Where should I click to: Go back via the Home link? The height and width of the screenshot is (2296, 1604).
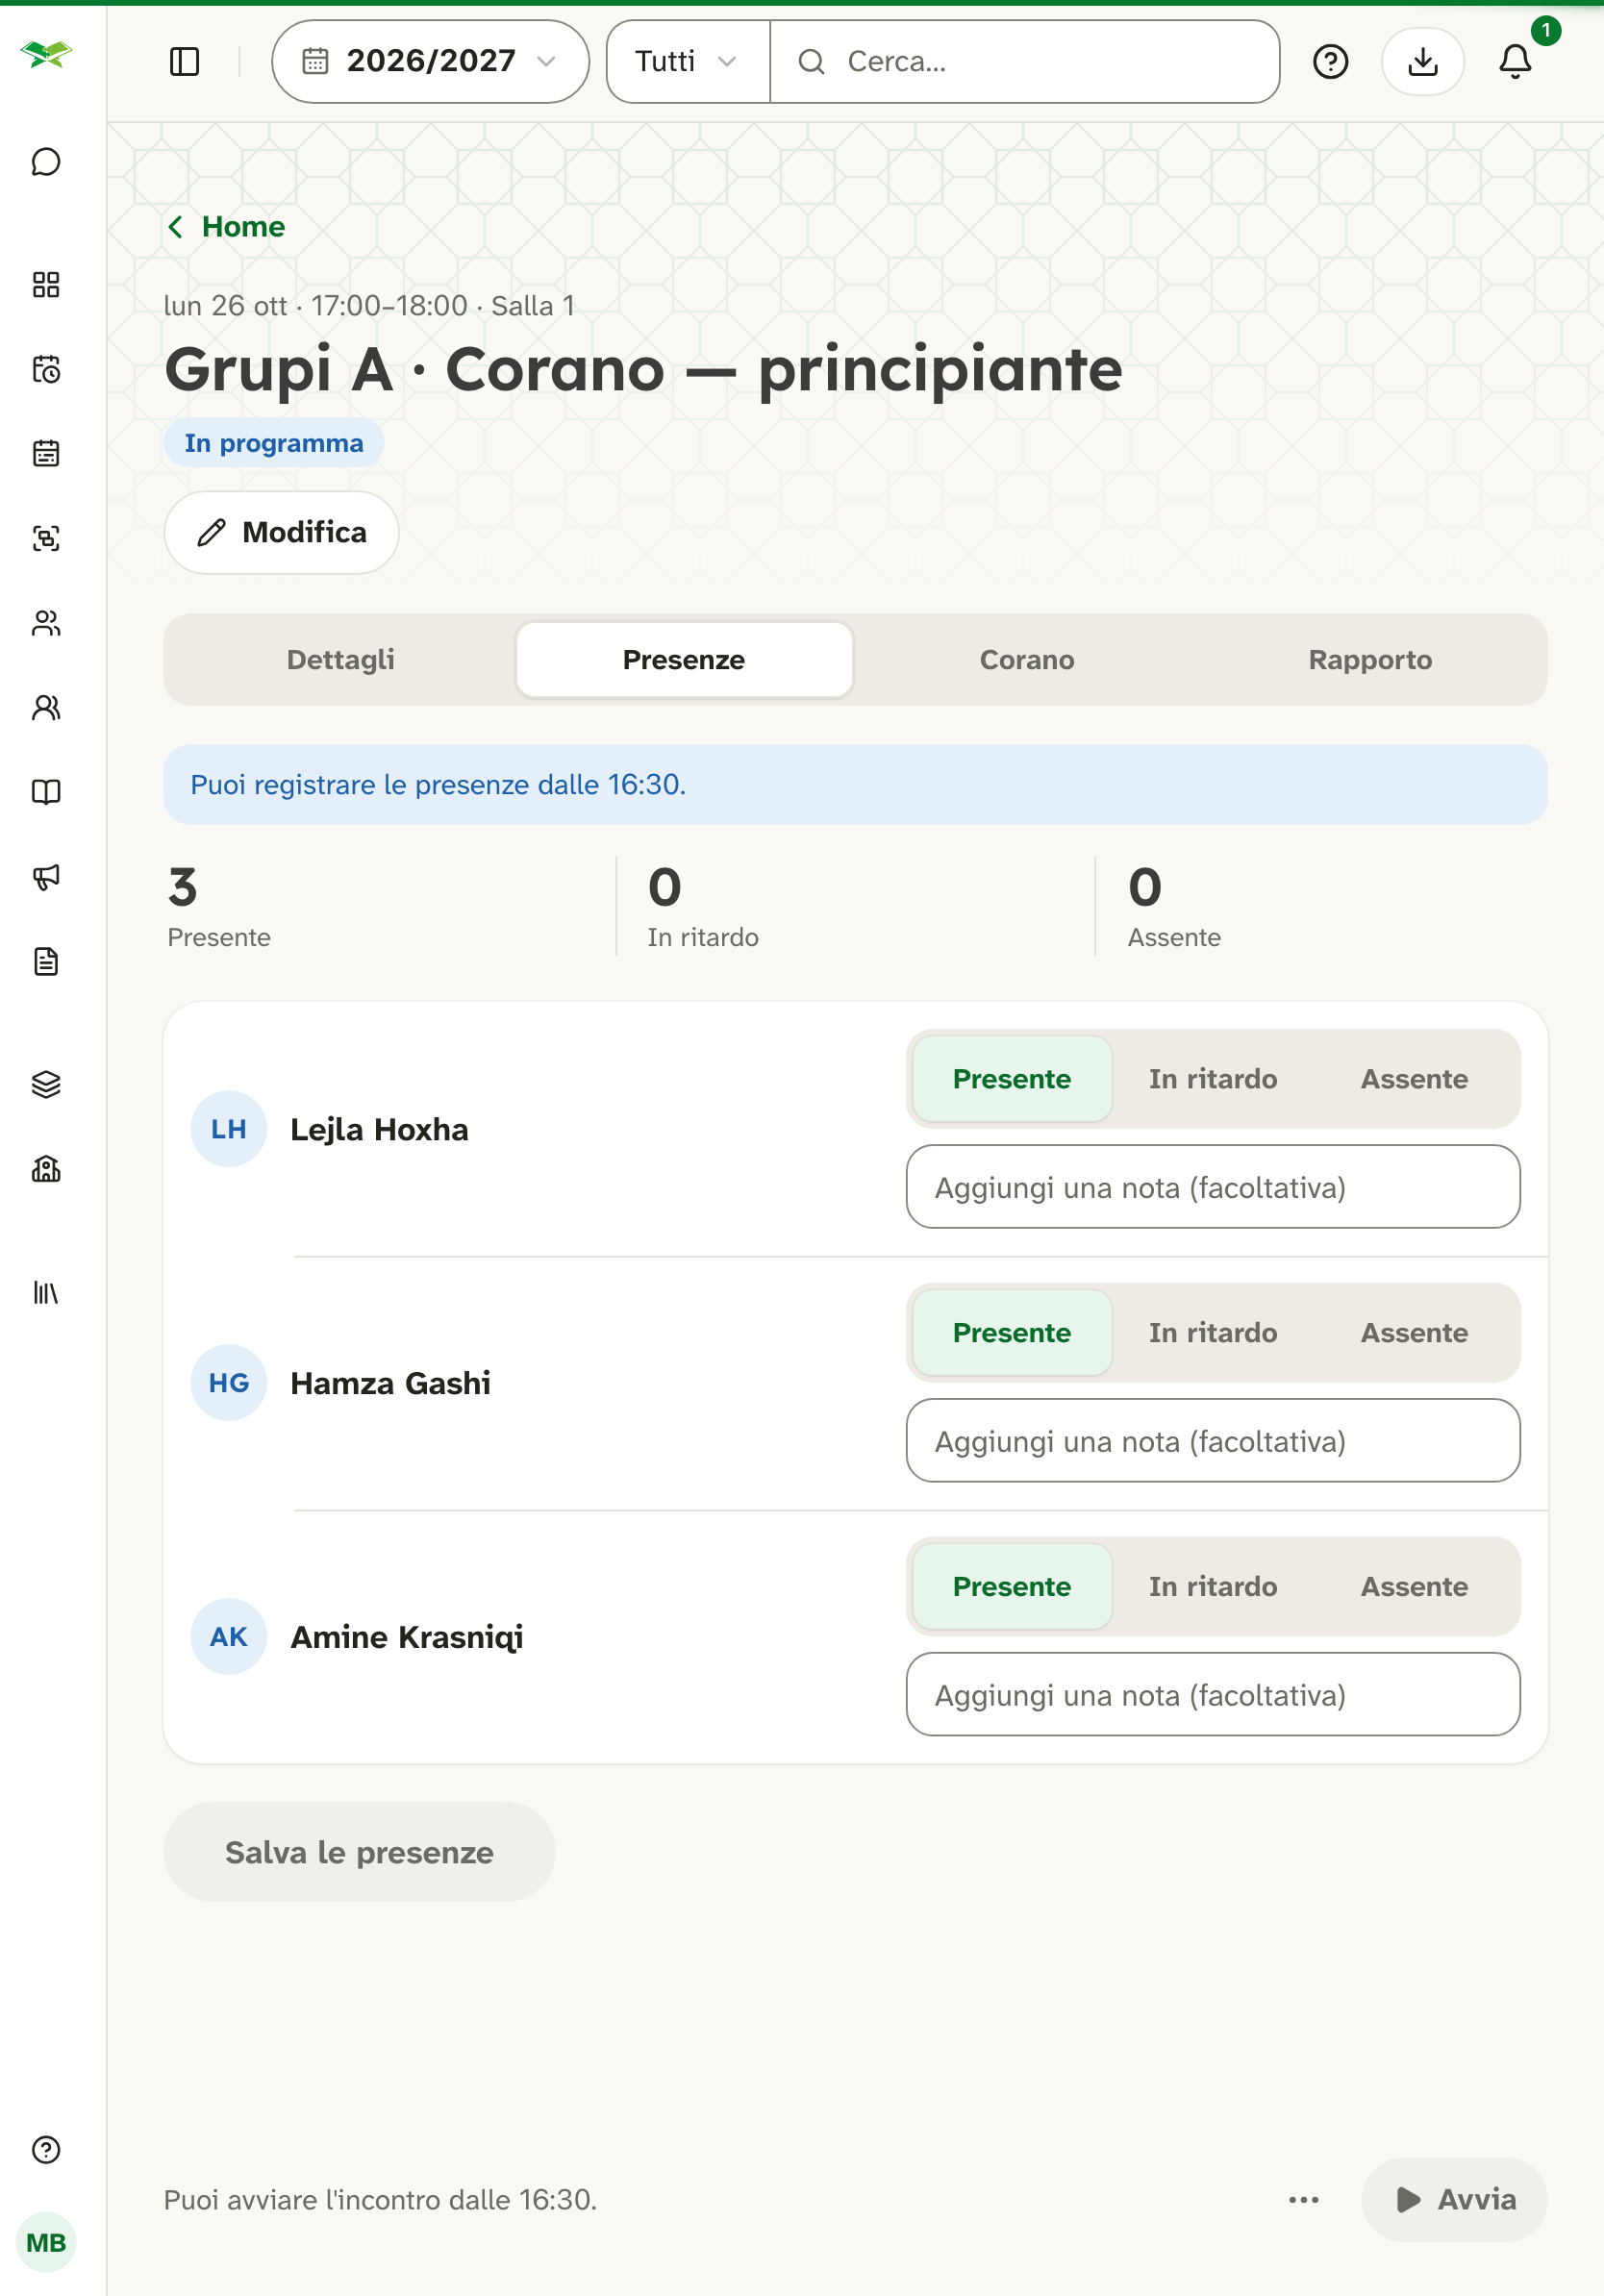pos(226,227)
